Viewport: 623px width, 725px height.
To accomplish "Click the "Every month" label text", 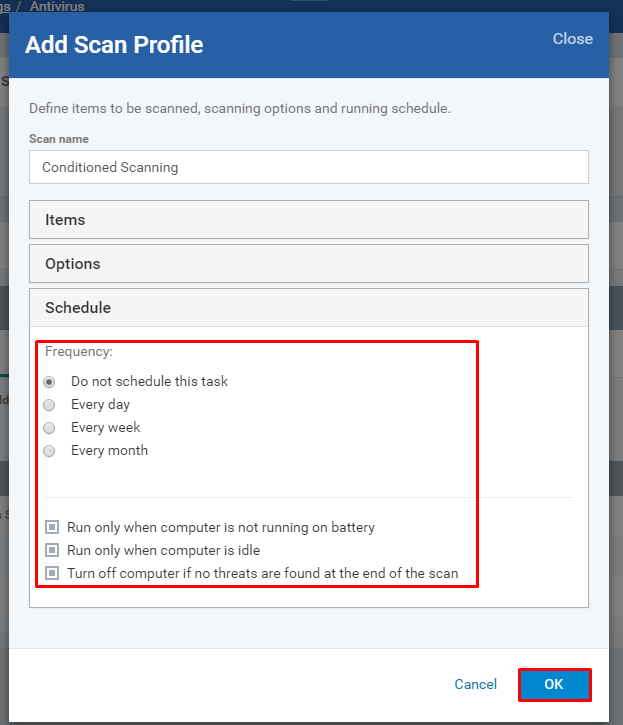I will click(x=109, y=450).
